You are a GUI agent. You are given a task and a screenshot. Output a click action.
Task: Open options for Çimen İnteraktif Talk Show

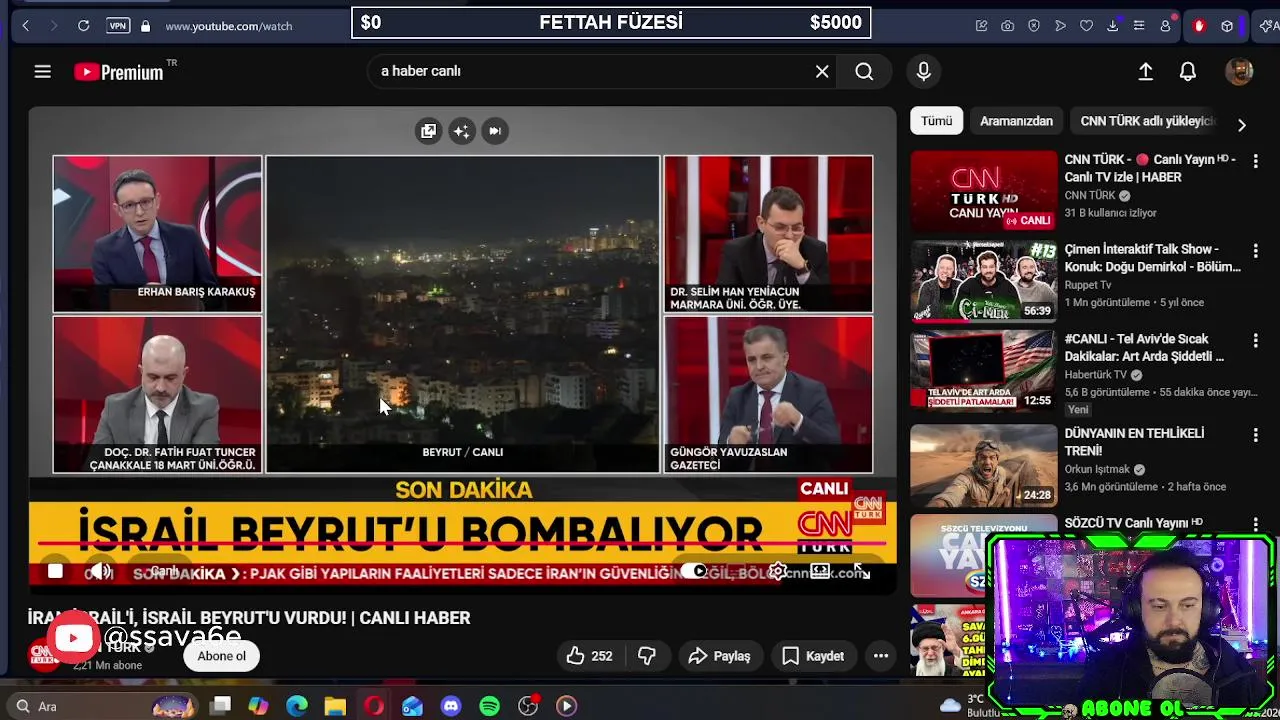1256,250
